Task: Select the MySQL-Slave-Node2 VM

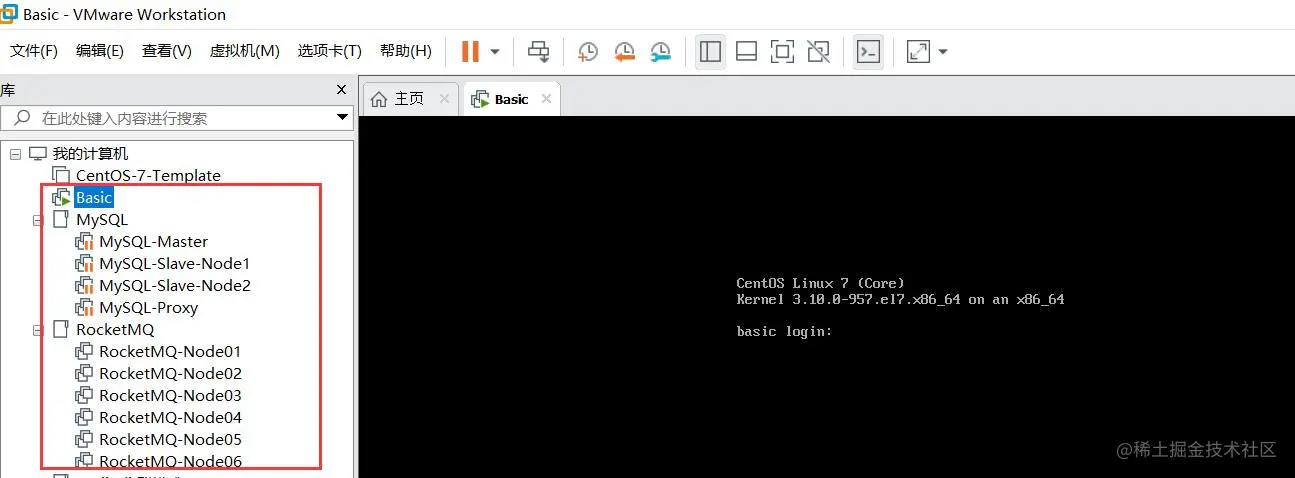Action: [175, 286]
